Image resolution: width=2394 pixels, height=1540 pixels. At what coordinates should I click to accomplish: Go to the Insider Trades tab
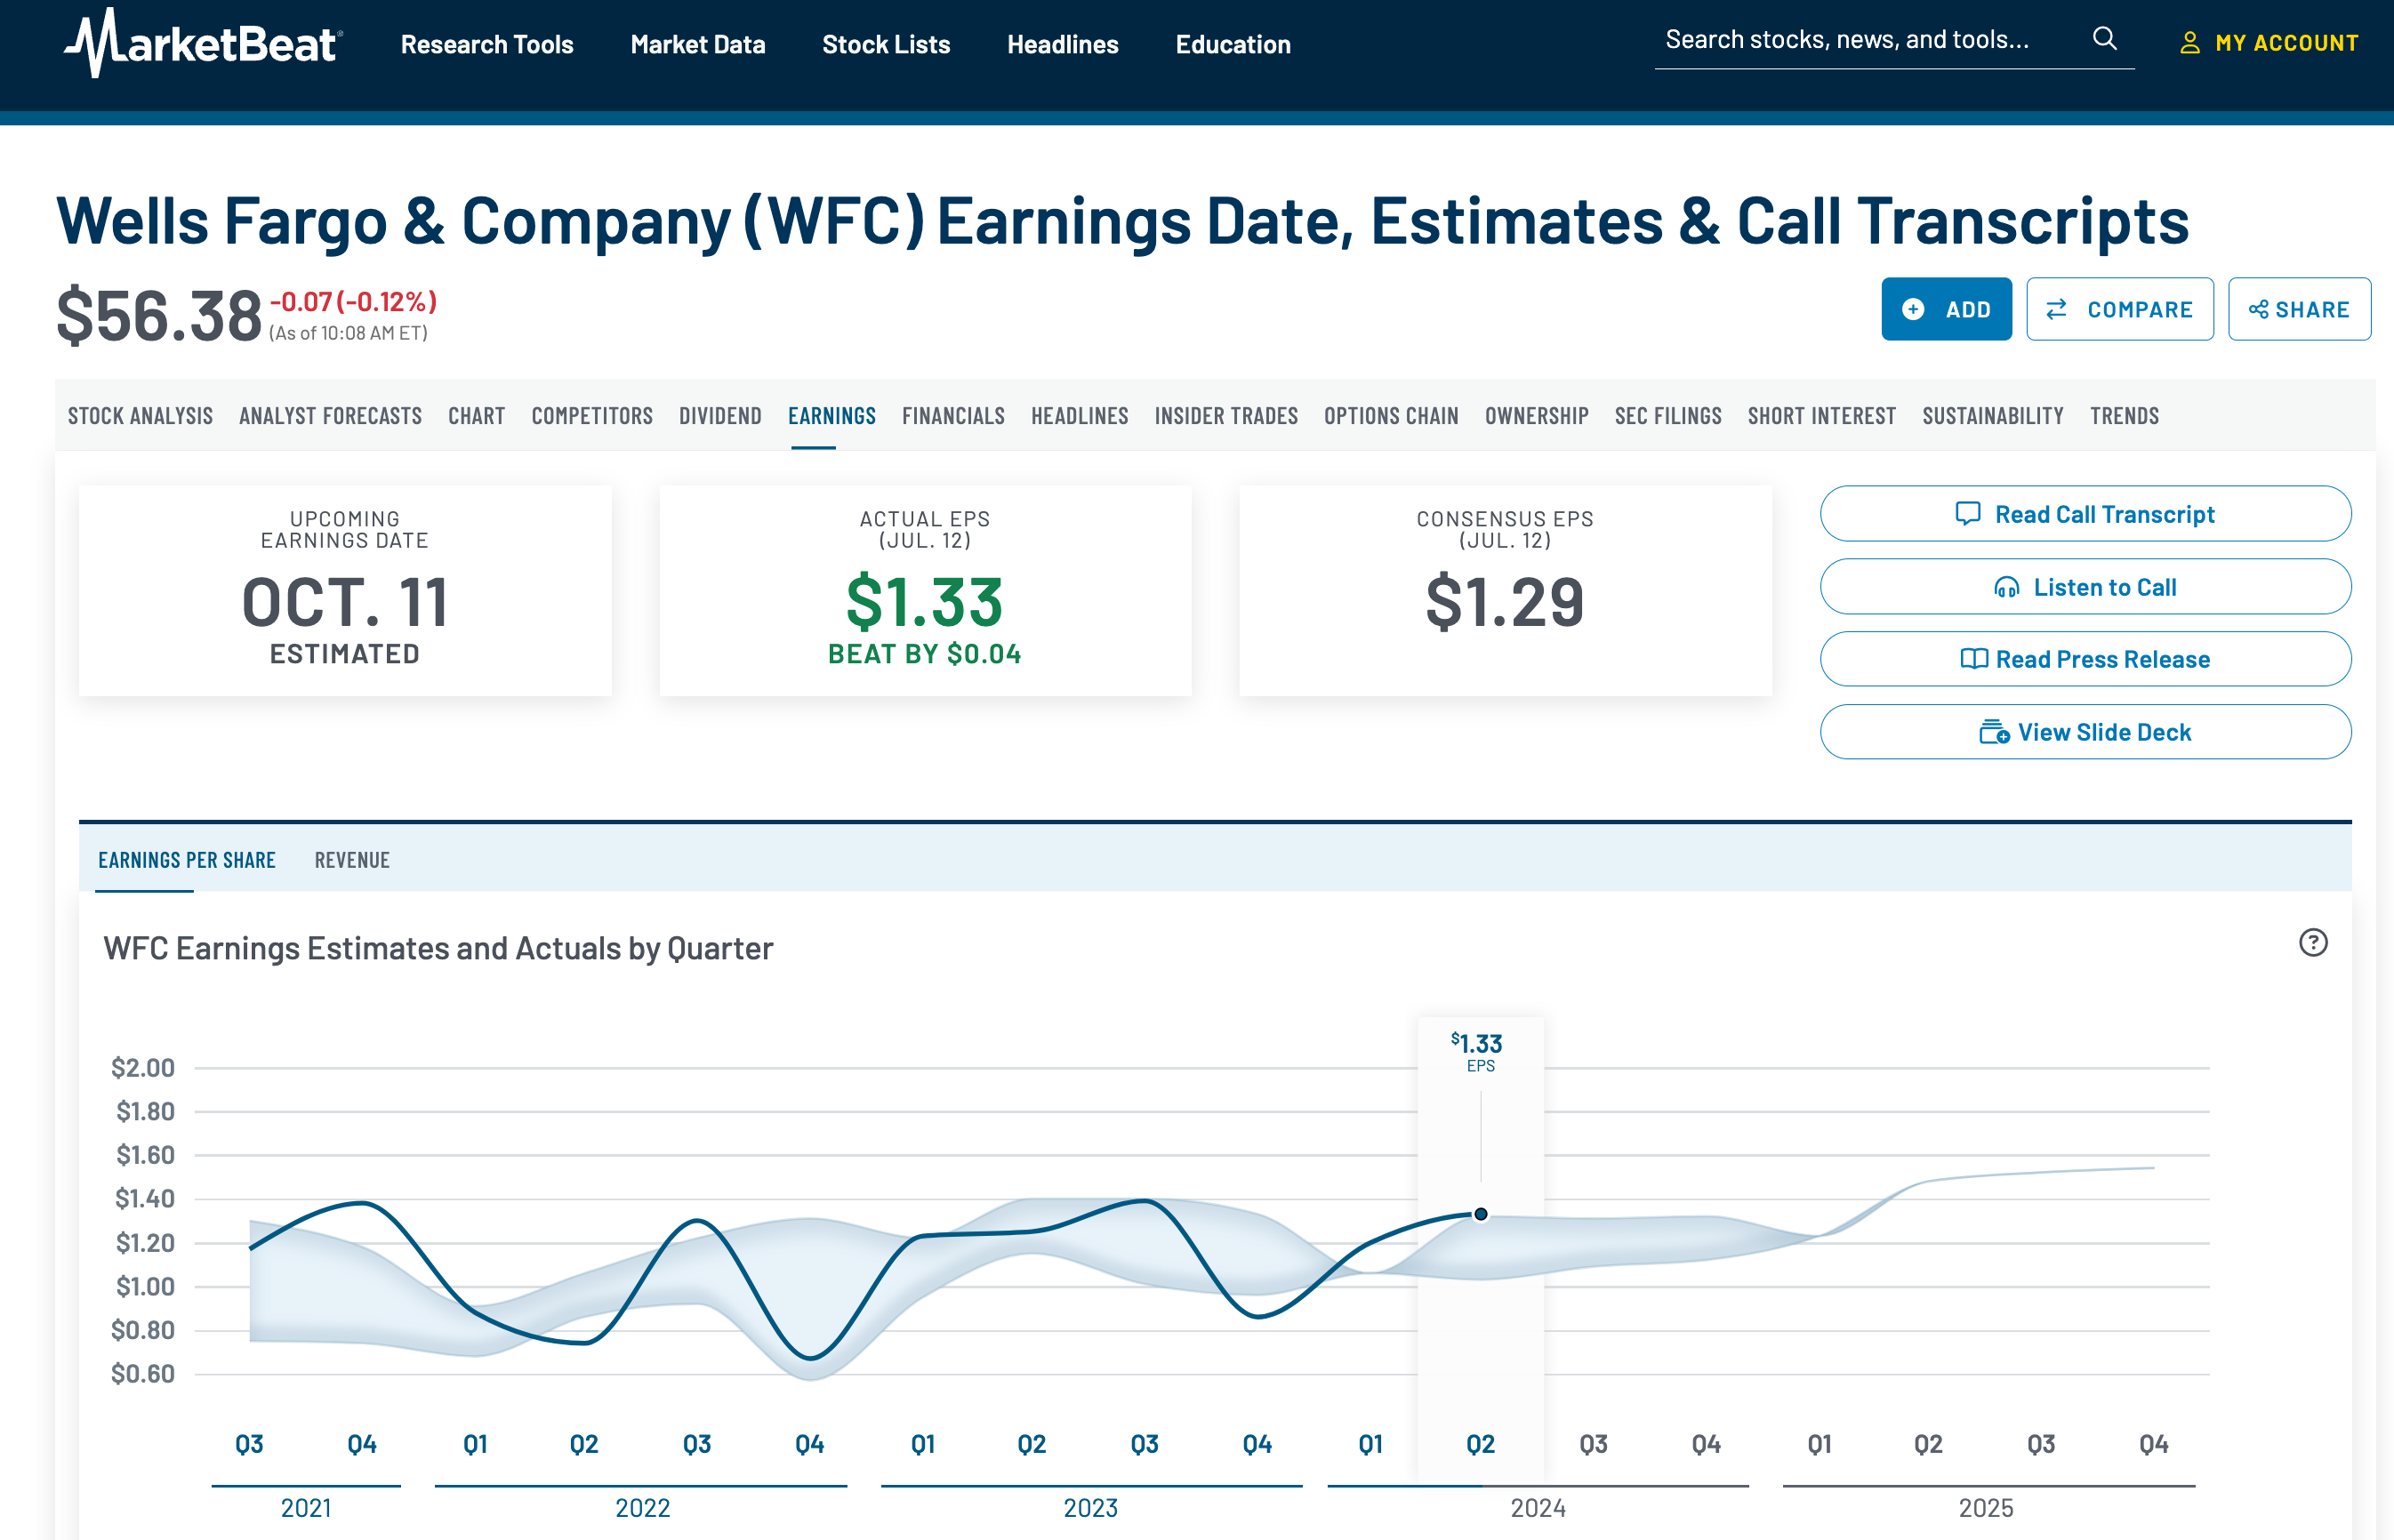[1226, 416]
